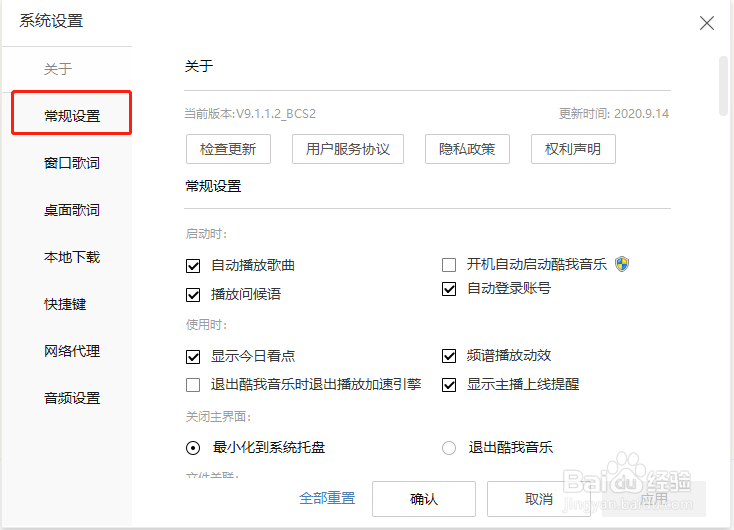Screen dimensions: 734x530
Task: View the 隐私政策 page
Action: [467, 149]
